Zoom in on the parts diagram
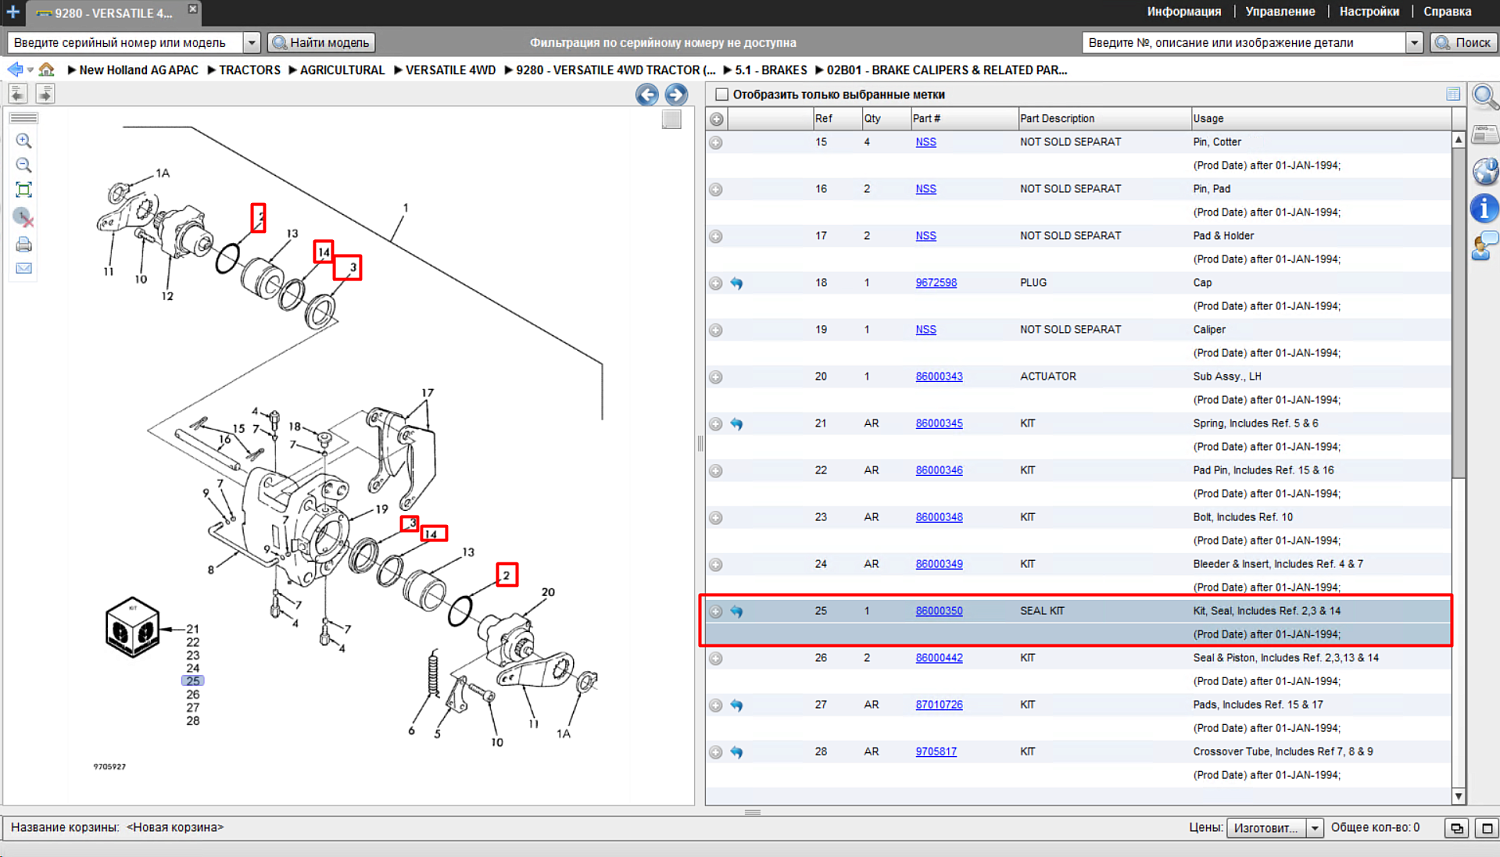 24,141
